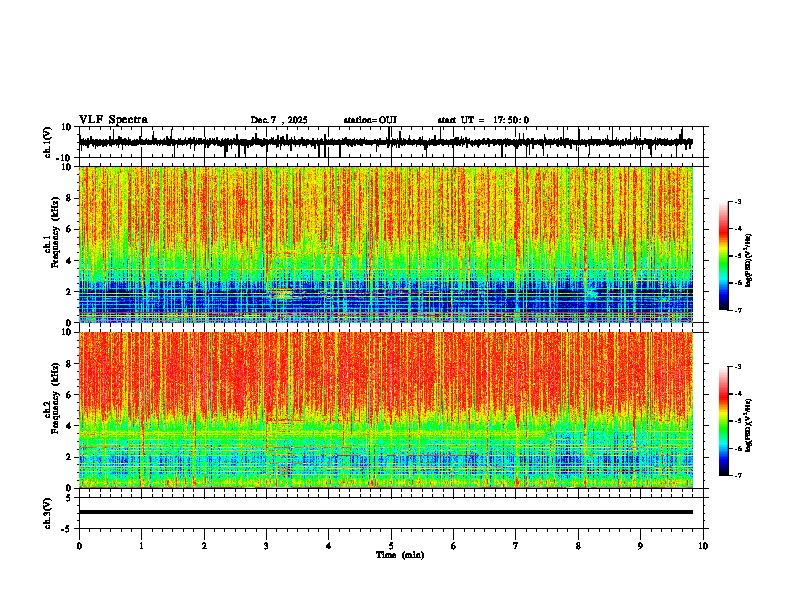The height and width of the screenshot is (612, 792).
Task: Click the "-3" label on ch.2 color bar
Action: click(737, 367)
